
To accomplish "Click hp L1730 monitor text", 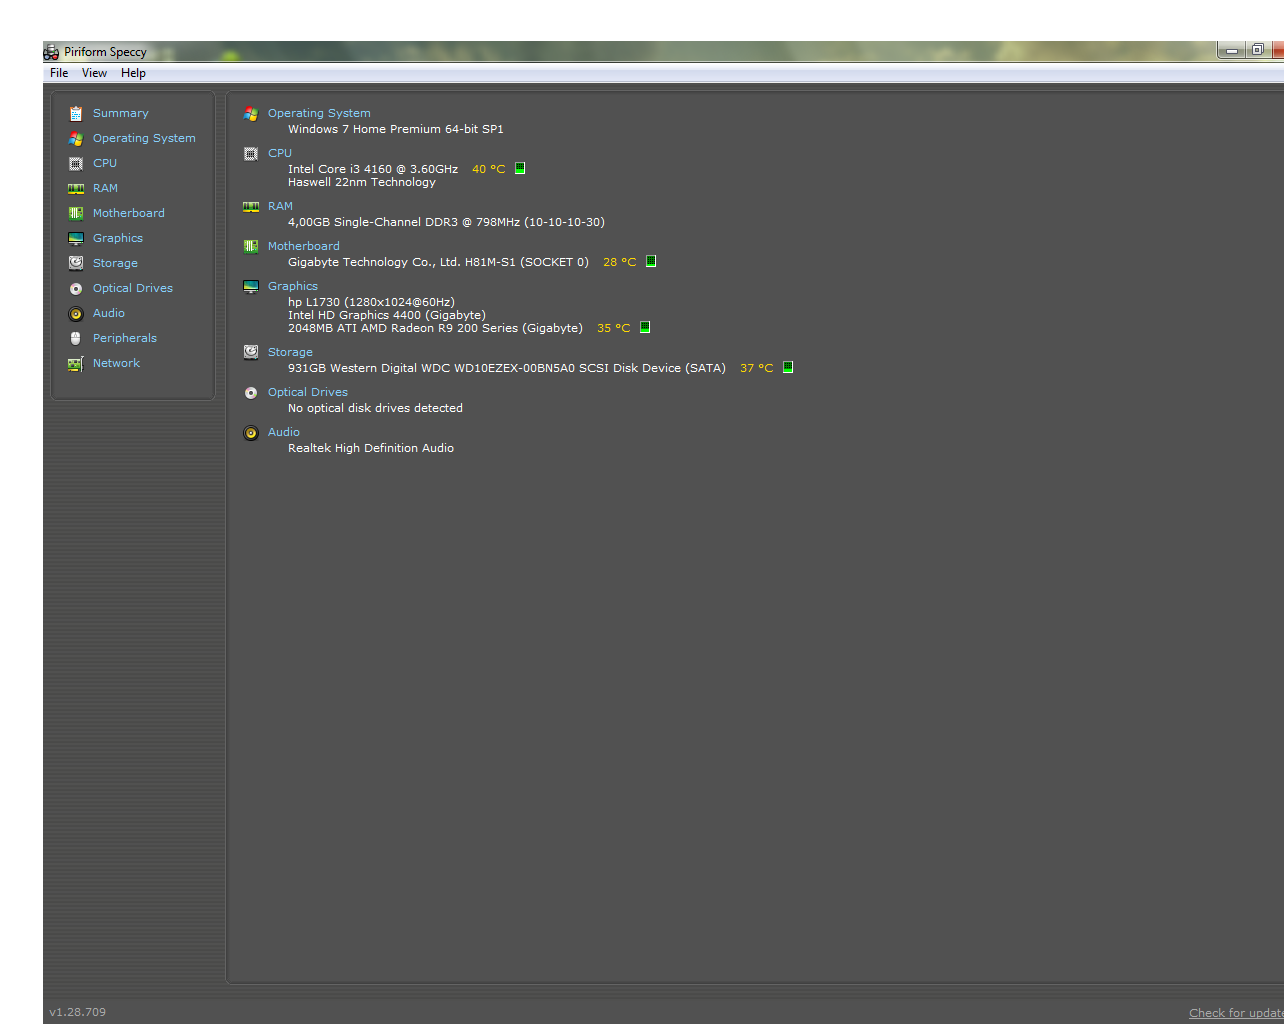I will [371, 302].
